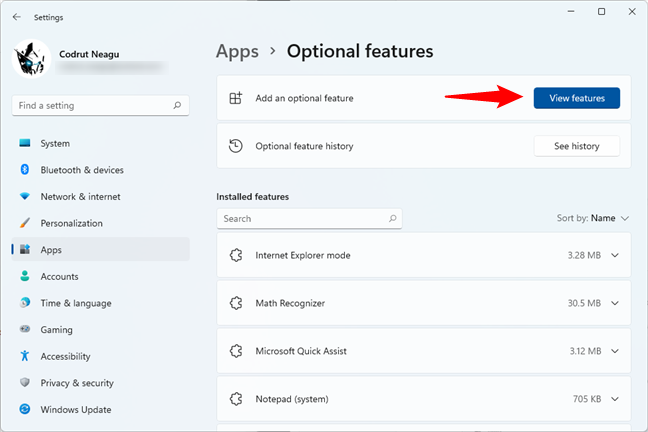The width and height of the screenshot is (648, 432).
Task: Select the Notepad (system) label
Action: point(292,399)
